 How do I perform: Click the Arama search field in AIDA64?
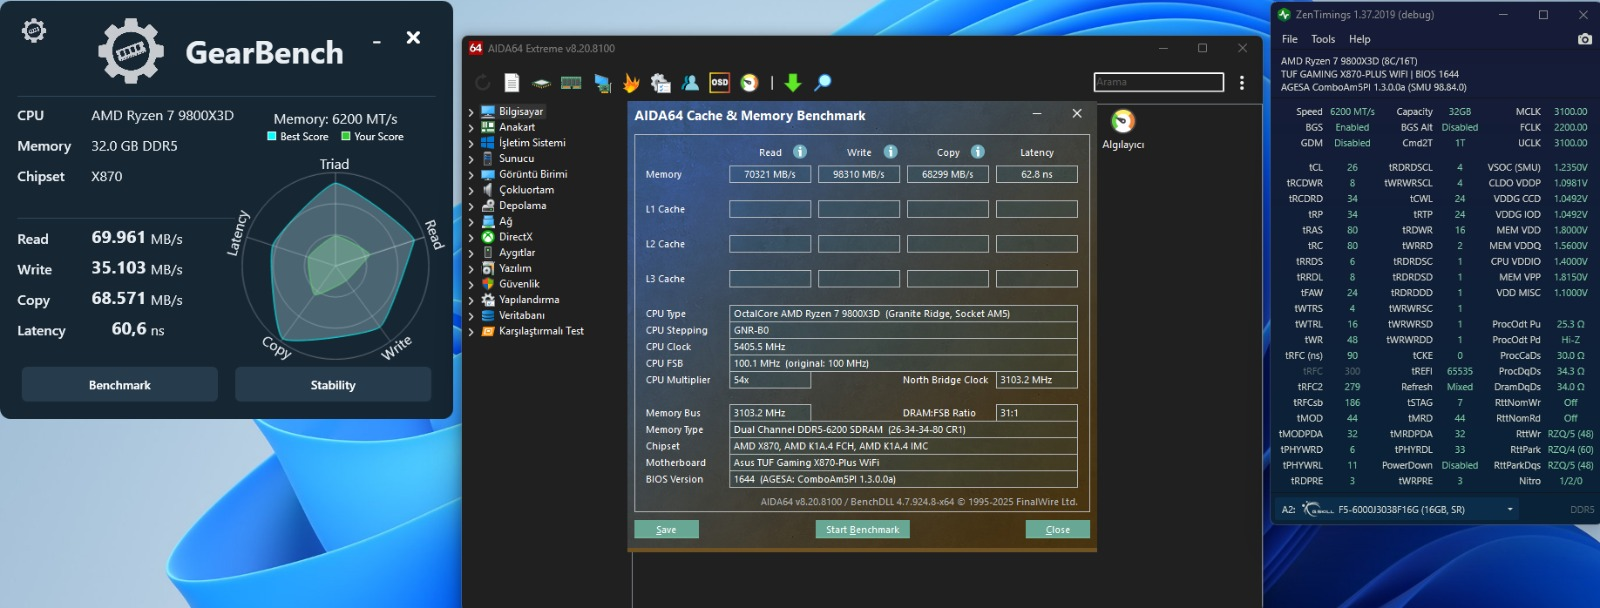point(1159,82)
